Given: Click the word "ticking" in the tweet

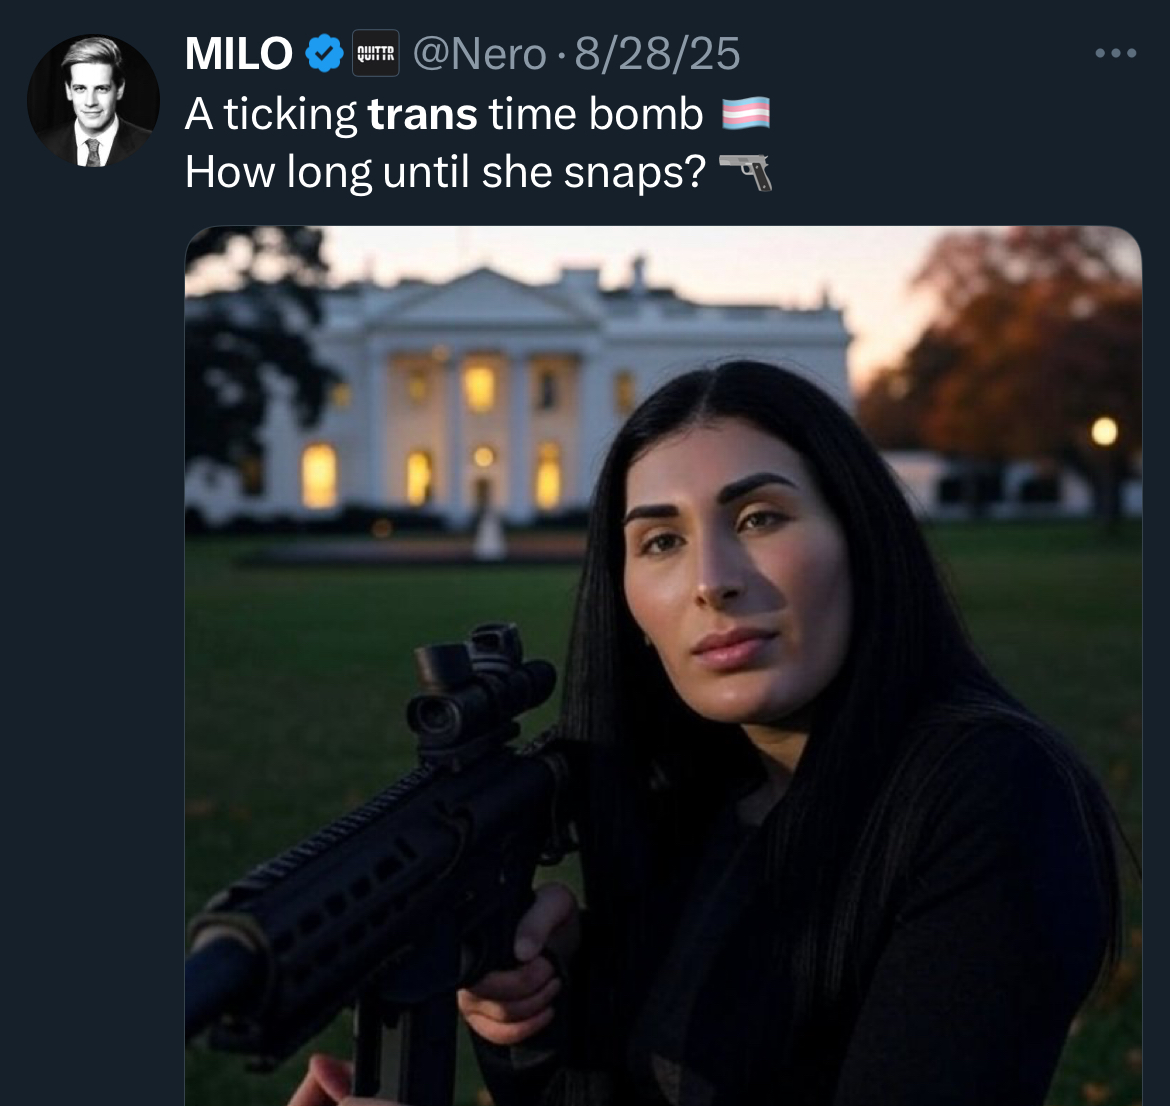Looking at the screenshot, I should tap(290, 116).
